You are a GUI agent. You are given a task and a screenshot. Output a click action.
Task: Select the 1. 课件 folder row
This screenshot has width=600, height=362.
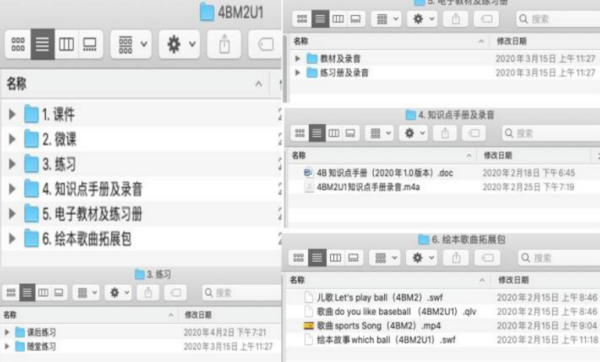142,114
